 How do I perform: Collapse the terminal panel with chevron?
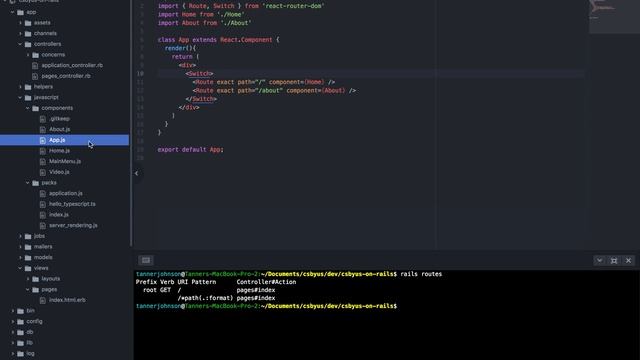point(599,260)
